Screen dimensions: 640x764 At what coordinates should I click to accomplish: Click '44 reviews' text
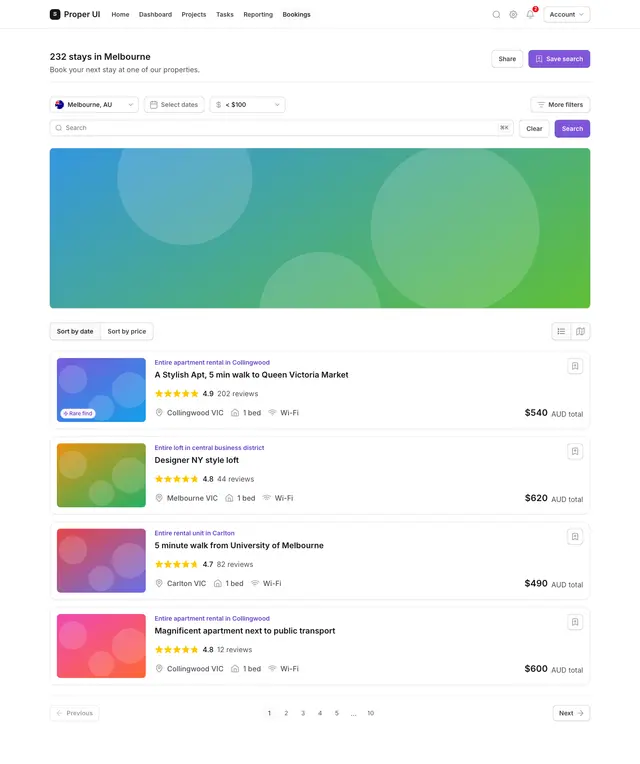[x=236, y=479]
